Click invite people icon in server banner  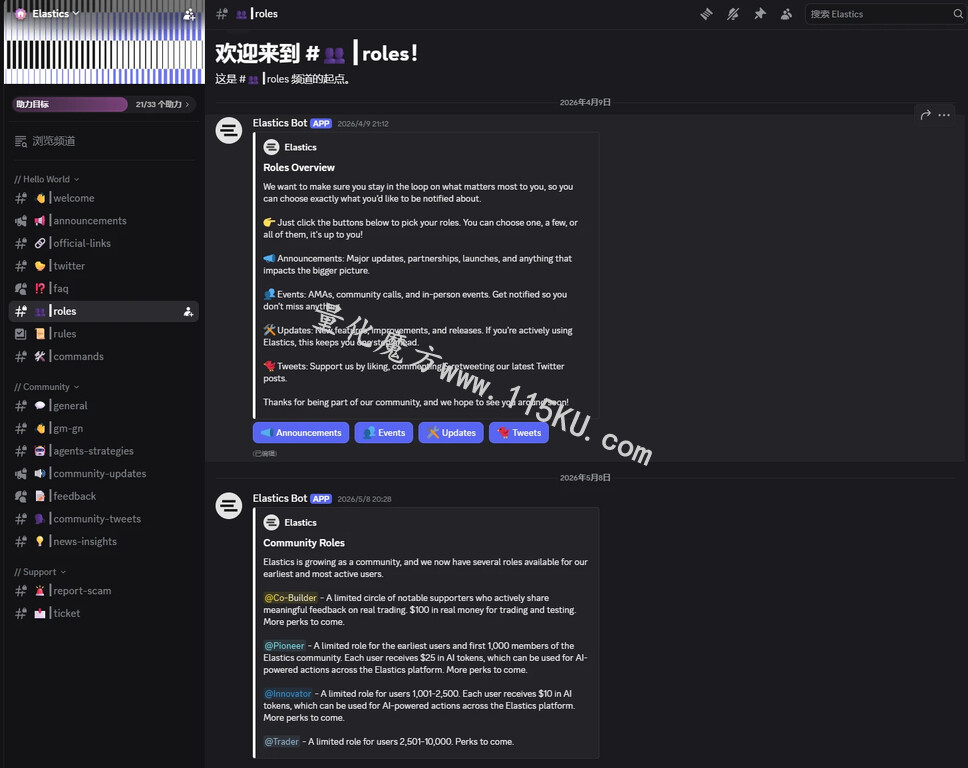(x=189, y=14)
